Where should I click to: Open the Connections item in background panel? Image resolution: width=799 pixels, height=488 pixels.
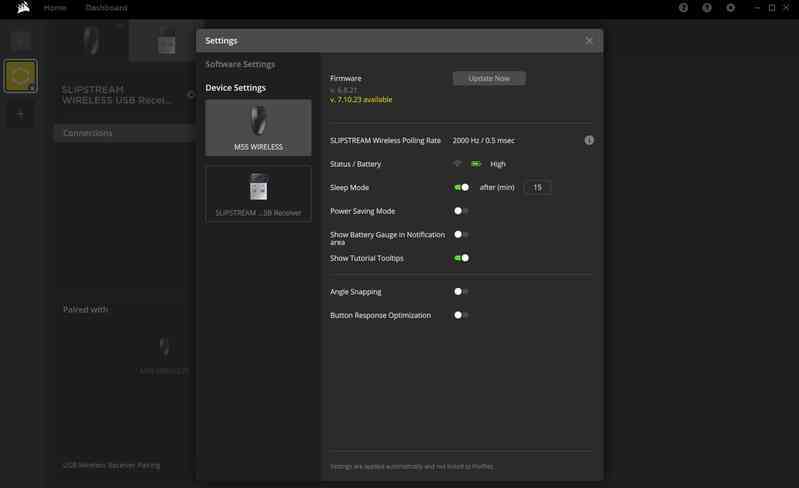coord(124,133)
